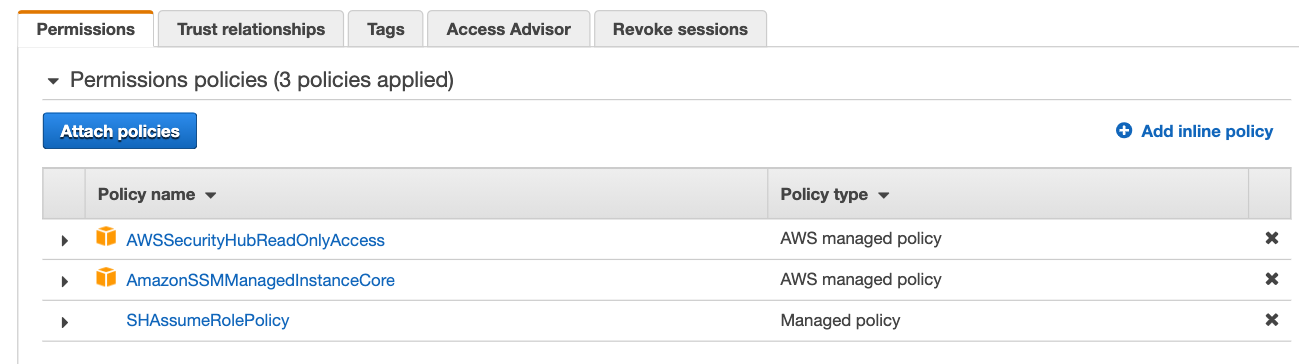This screenshot has width=1299, height=364.
Task: Open the Access Advisor tab
Action: pos(508,29)
